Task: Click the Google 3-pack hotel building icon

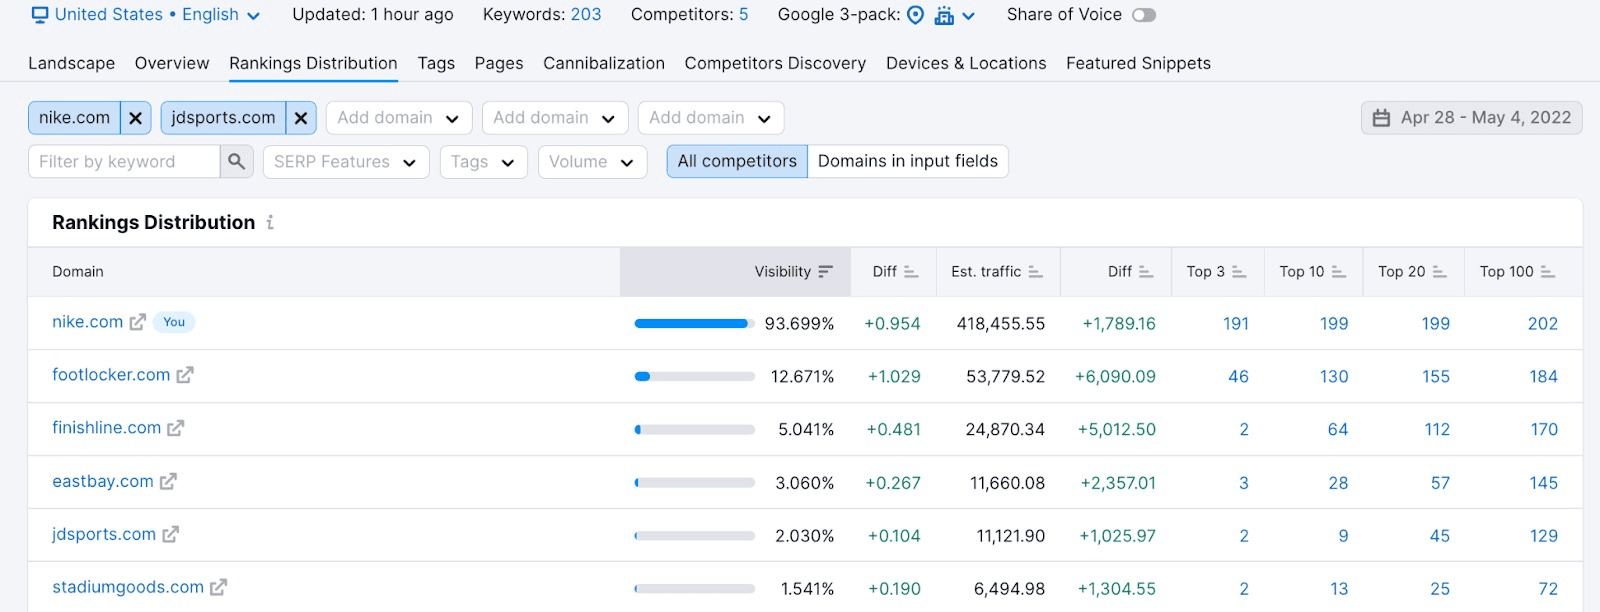Action: point(944,15)
